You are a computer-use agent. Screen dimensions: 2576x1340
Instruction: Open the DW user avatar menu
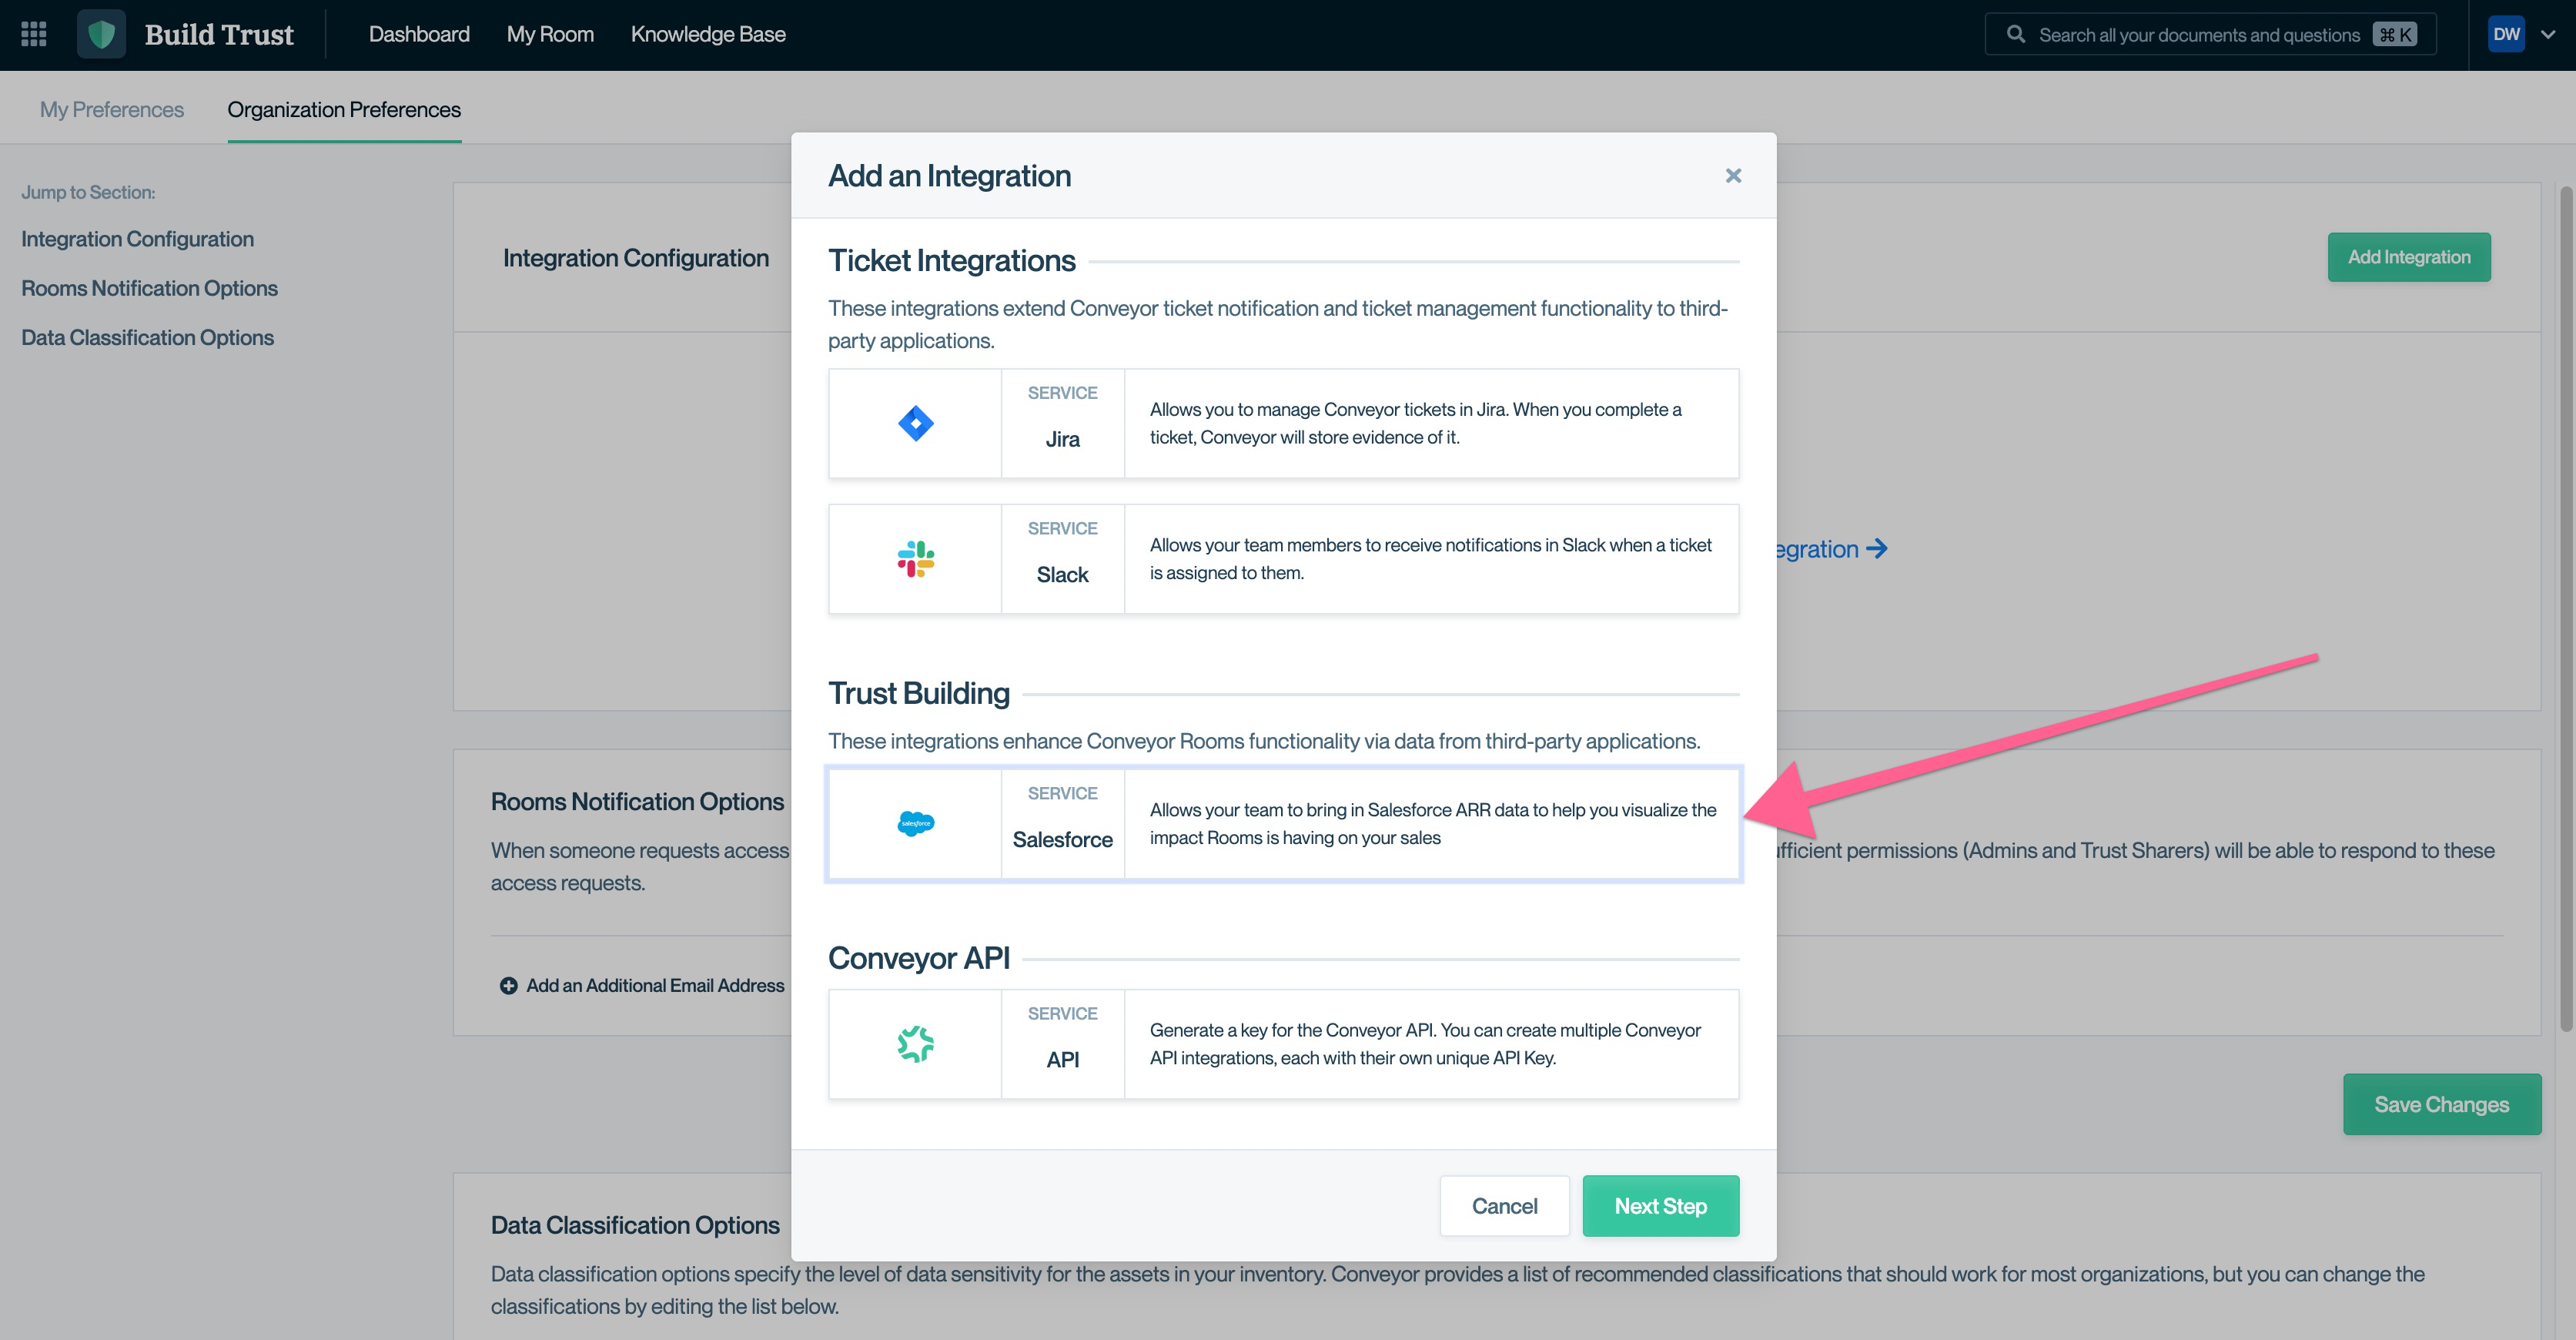(2506, 34)
